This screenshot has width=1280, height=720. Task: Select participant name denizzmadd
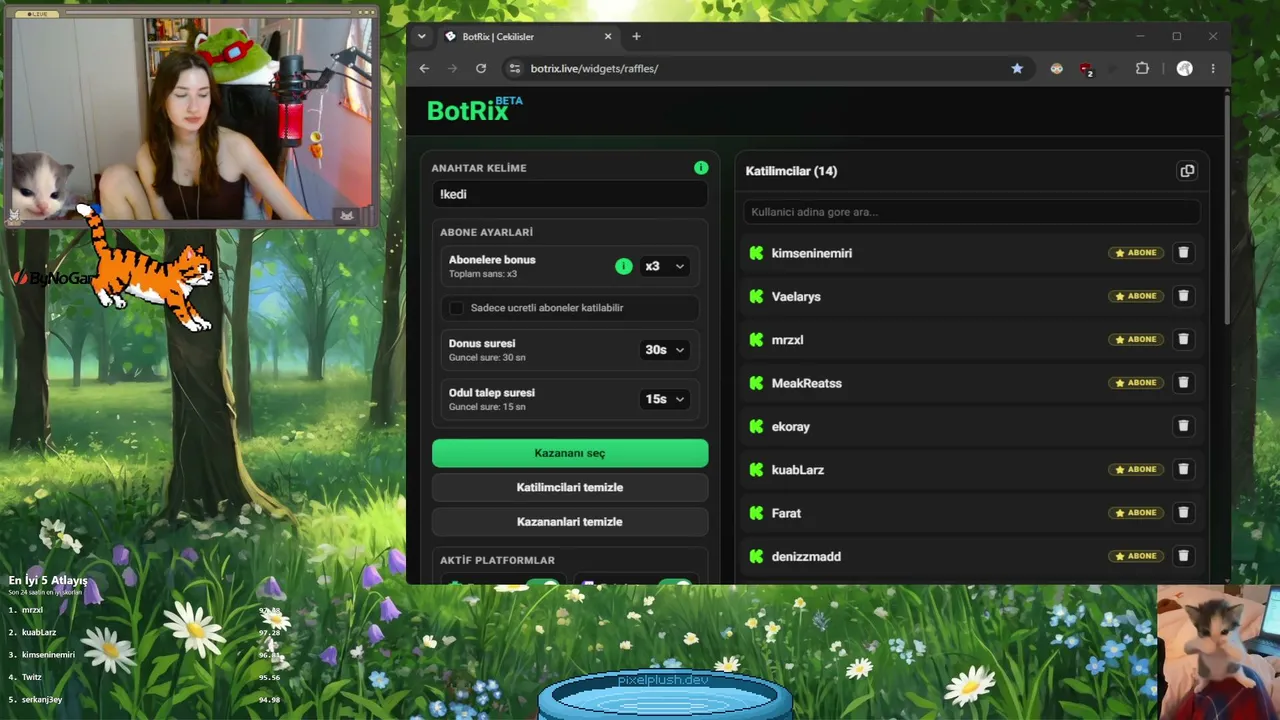coord(806,556)
